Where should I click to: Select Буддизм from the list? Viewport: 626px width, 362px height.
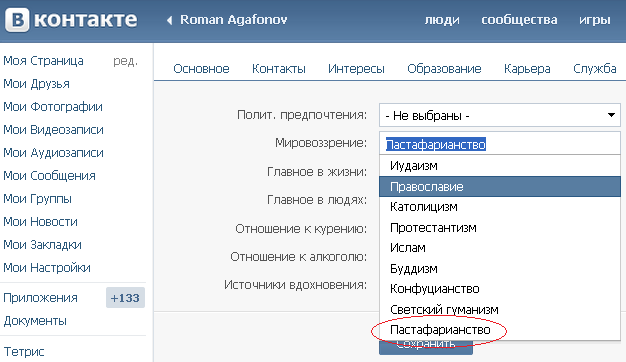(x=500, y=269)
